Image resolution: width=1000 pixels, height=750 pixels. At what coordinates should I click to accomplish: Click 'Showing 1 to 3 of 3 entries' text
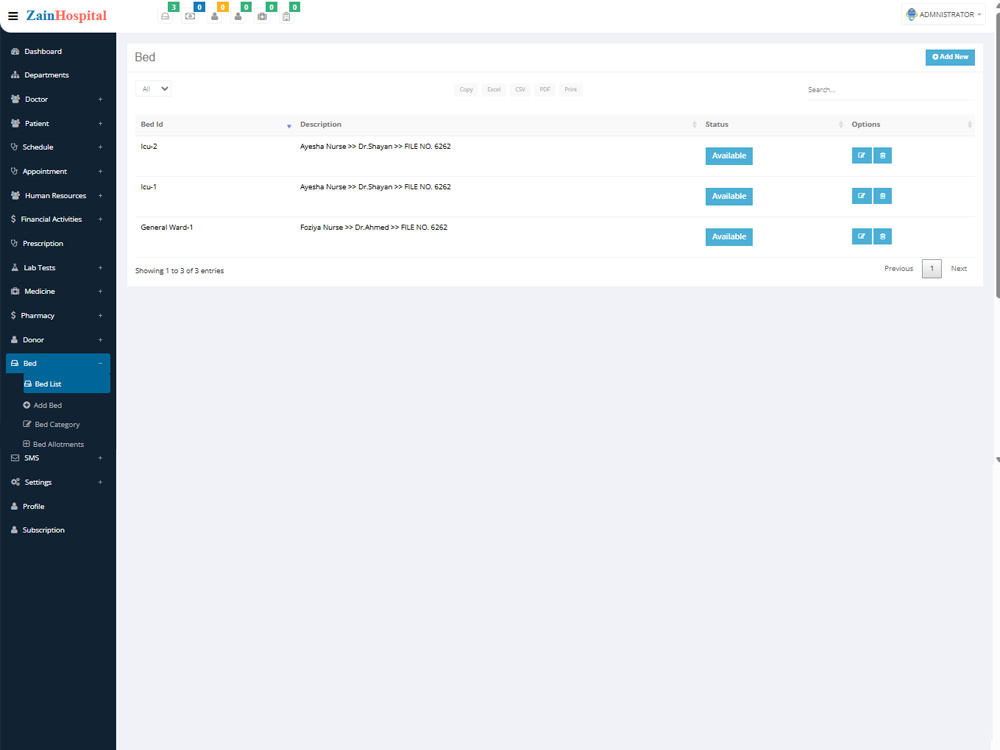(x=179, y=271)
